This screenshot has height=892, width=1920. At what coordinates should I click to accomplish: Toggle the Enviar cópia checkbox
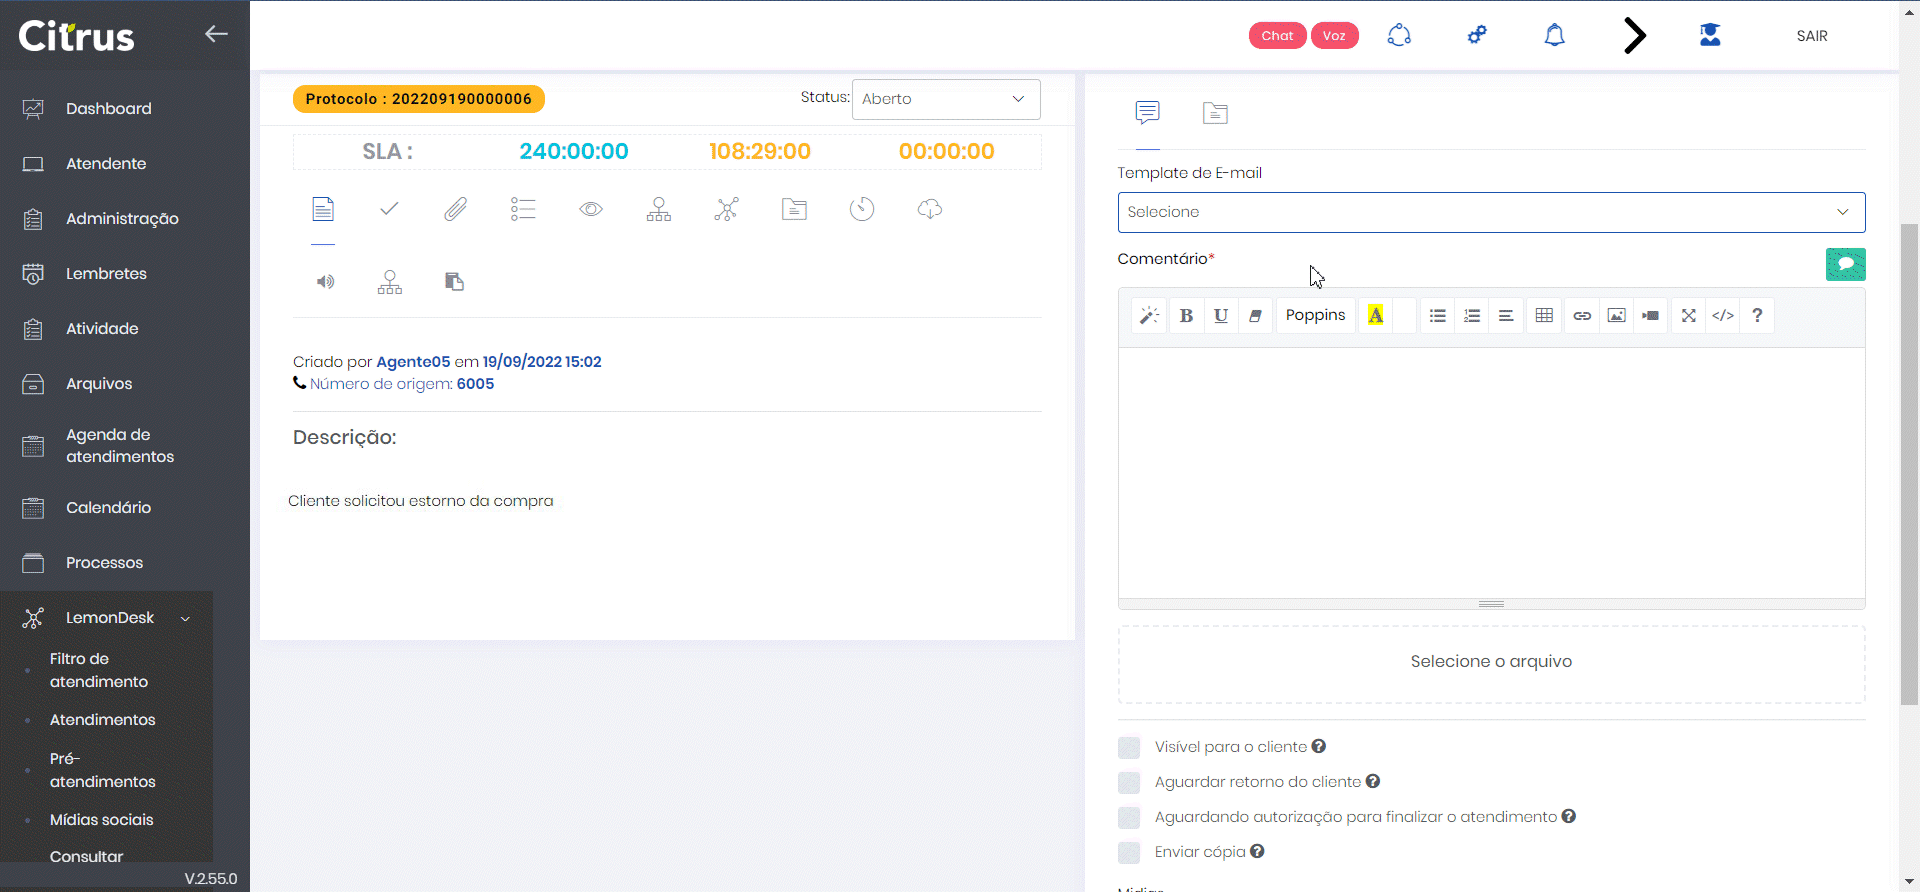(x=1129, y=853)
